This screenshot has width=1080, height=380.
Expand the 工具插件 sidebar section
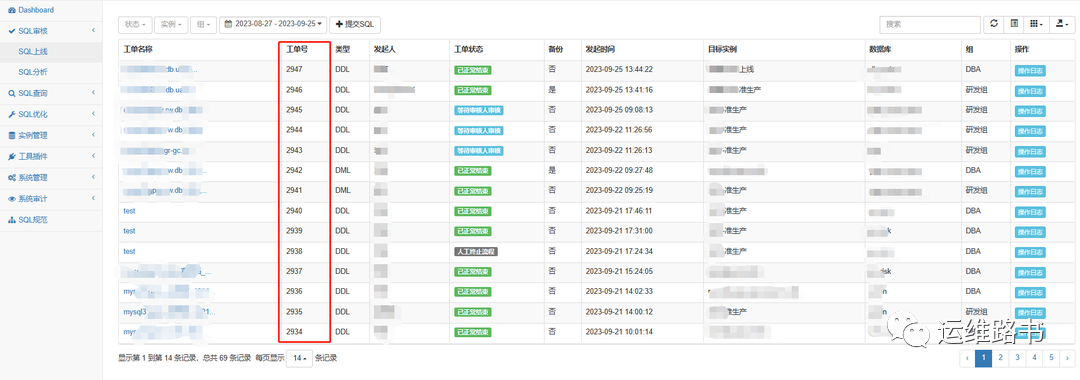tap(51, 157)
